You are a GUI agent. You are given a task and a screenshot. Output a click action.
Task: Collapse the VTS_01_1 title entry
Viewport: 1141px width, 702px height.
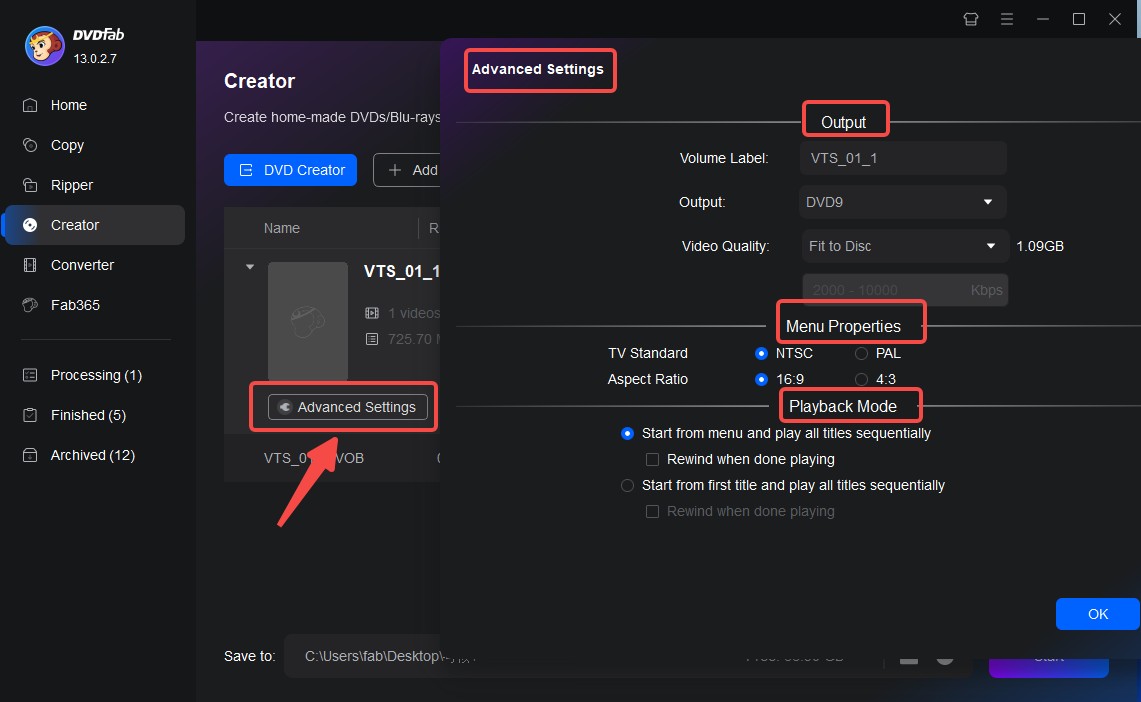coord(249,267)
